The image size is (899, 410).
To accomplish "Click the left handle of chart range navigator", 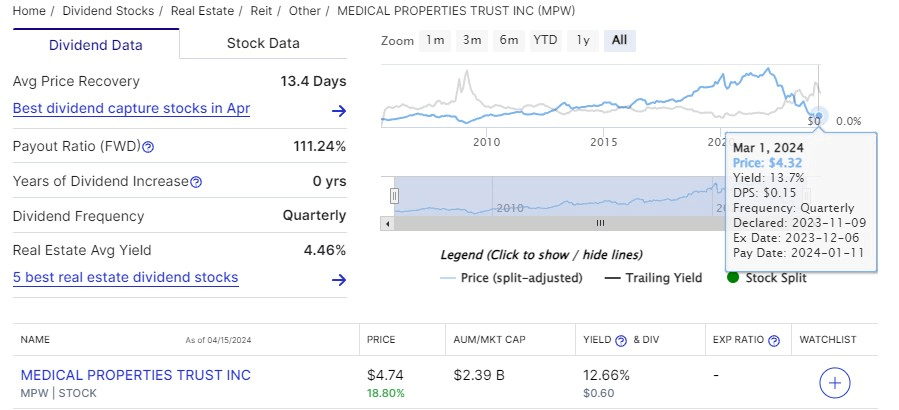I will coord(394,196).
